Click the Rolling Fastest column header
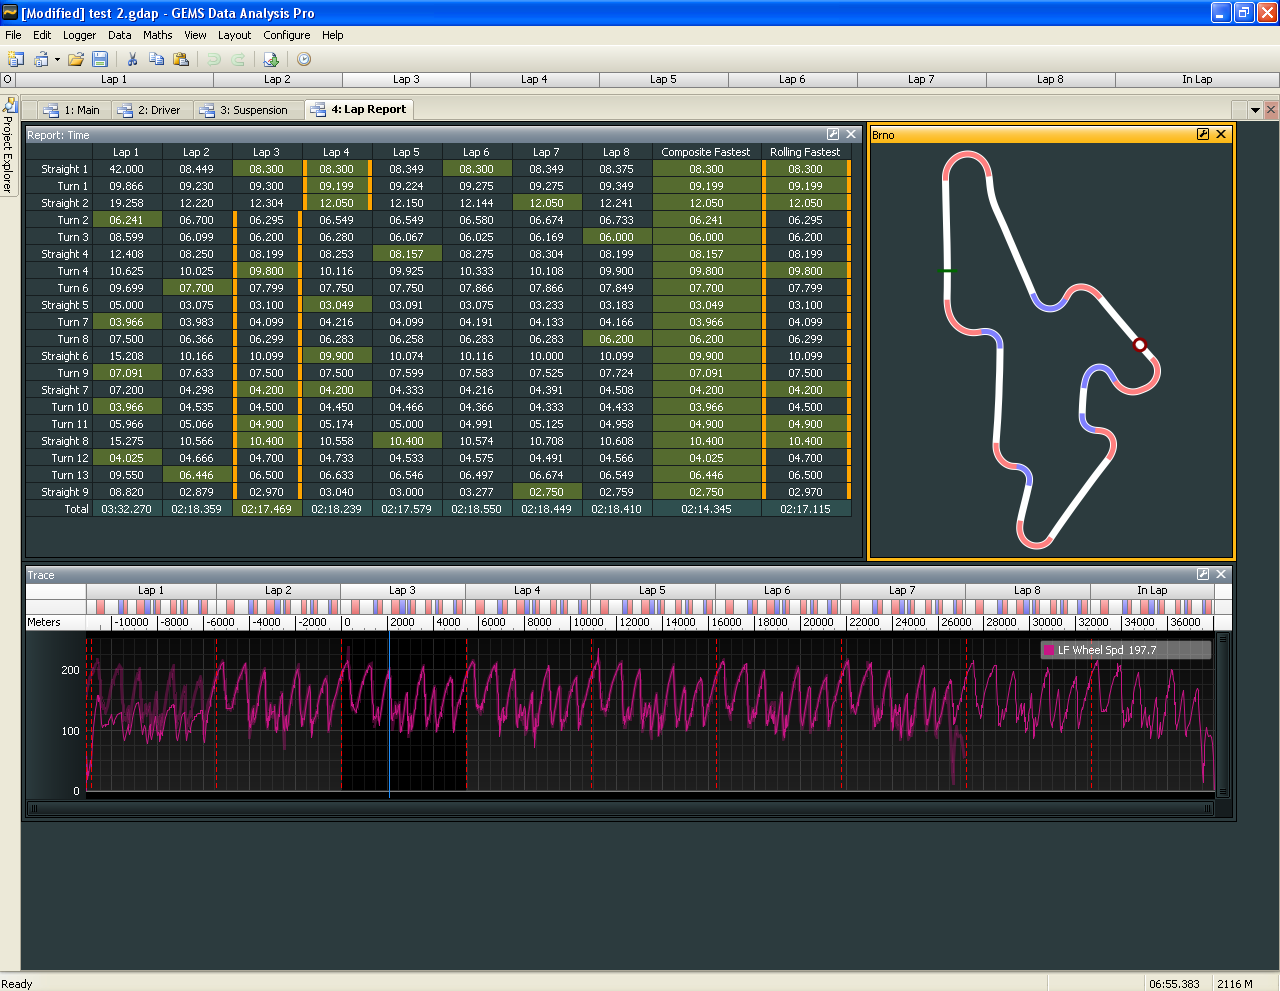 point(805,152)
